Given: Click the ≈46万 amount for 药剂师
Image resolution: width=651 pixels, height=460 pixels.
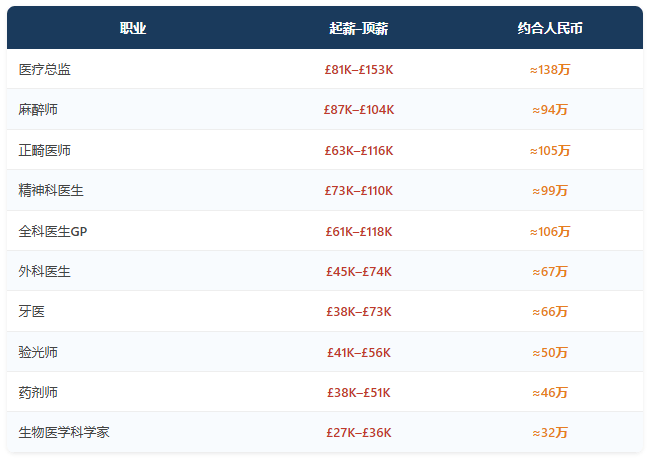Looking at the screenshot, I should [x=550, y=393].
